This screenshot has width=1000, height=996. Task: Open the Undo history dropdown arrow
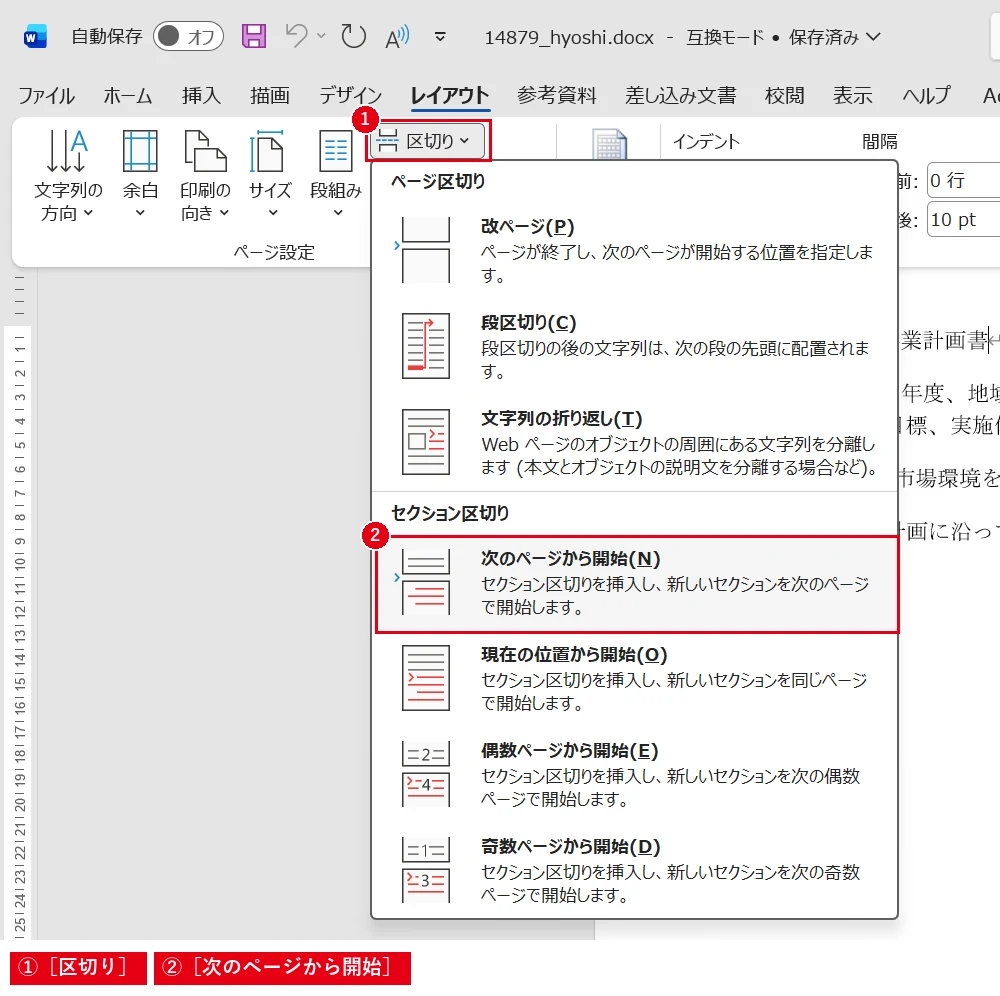coord(321,36)
